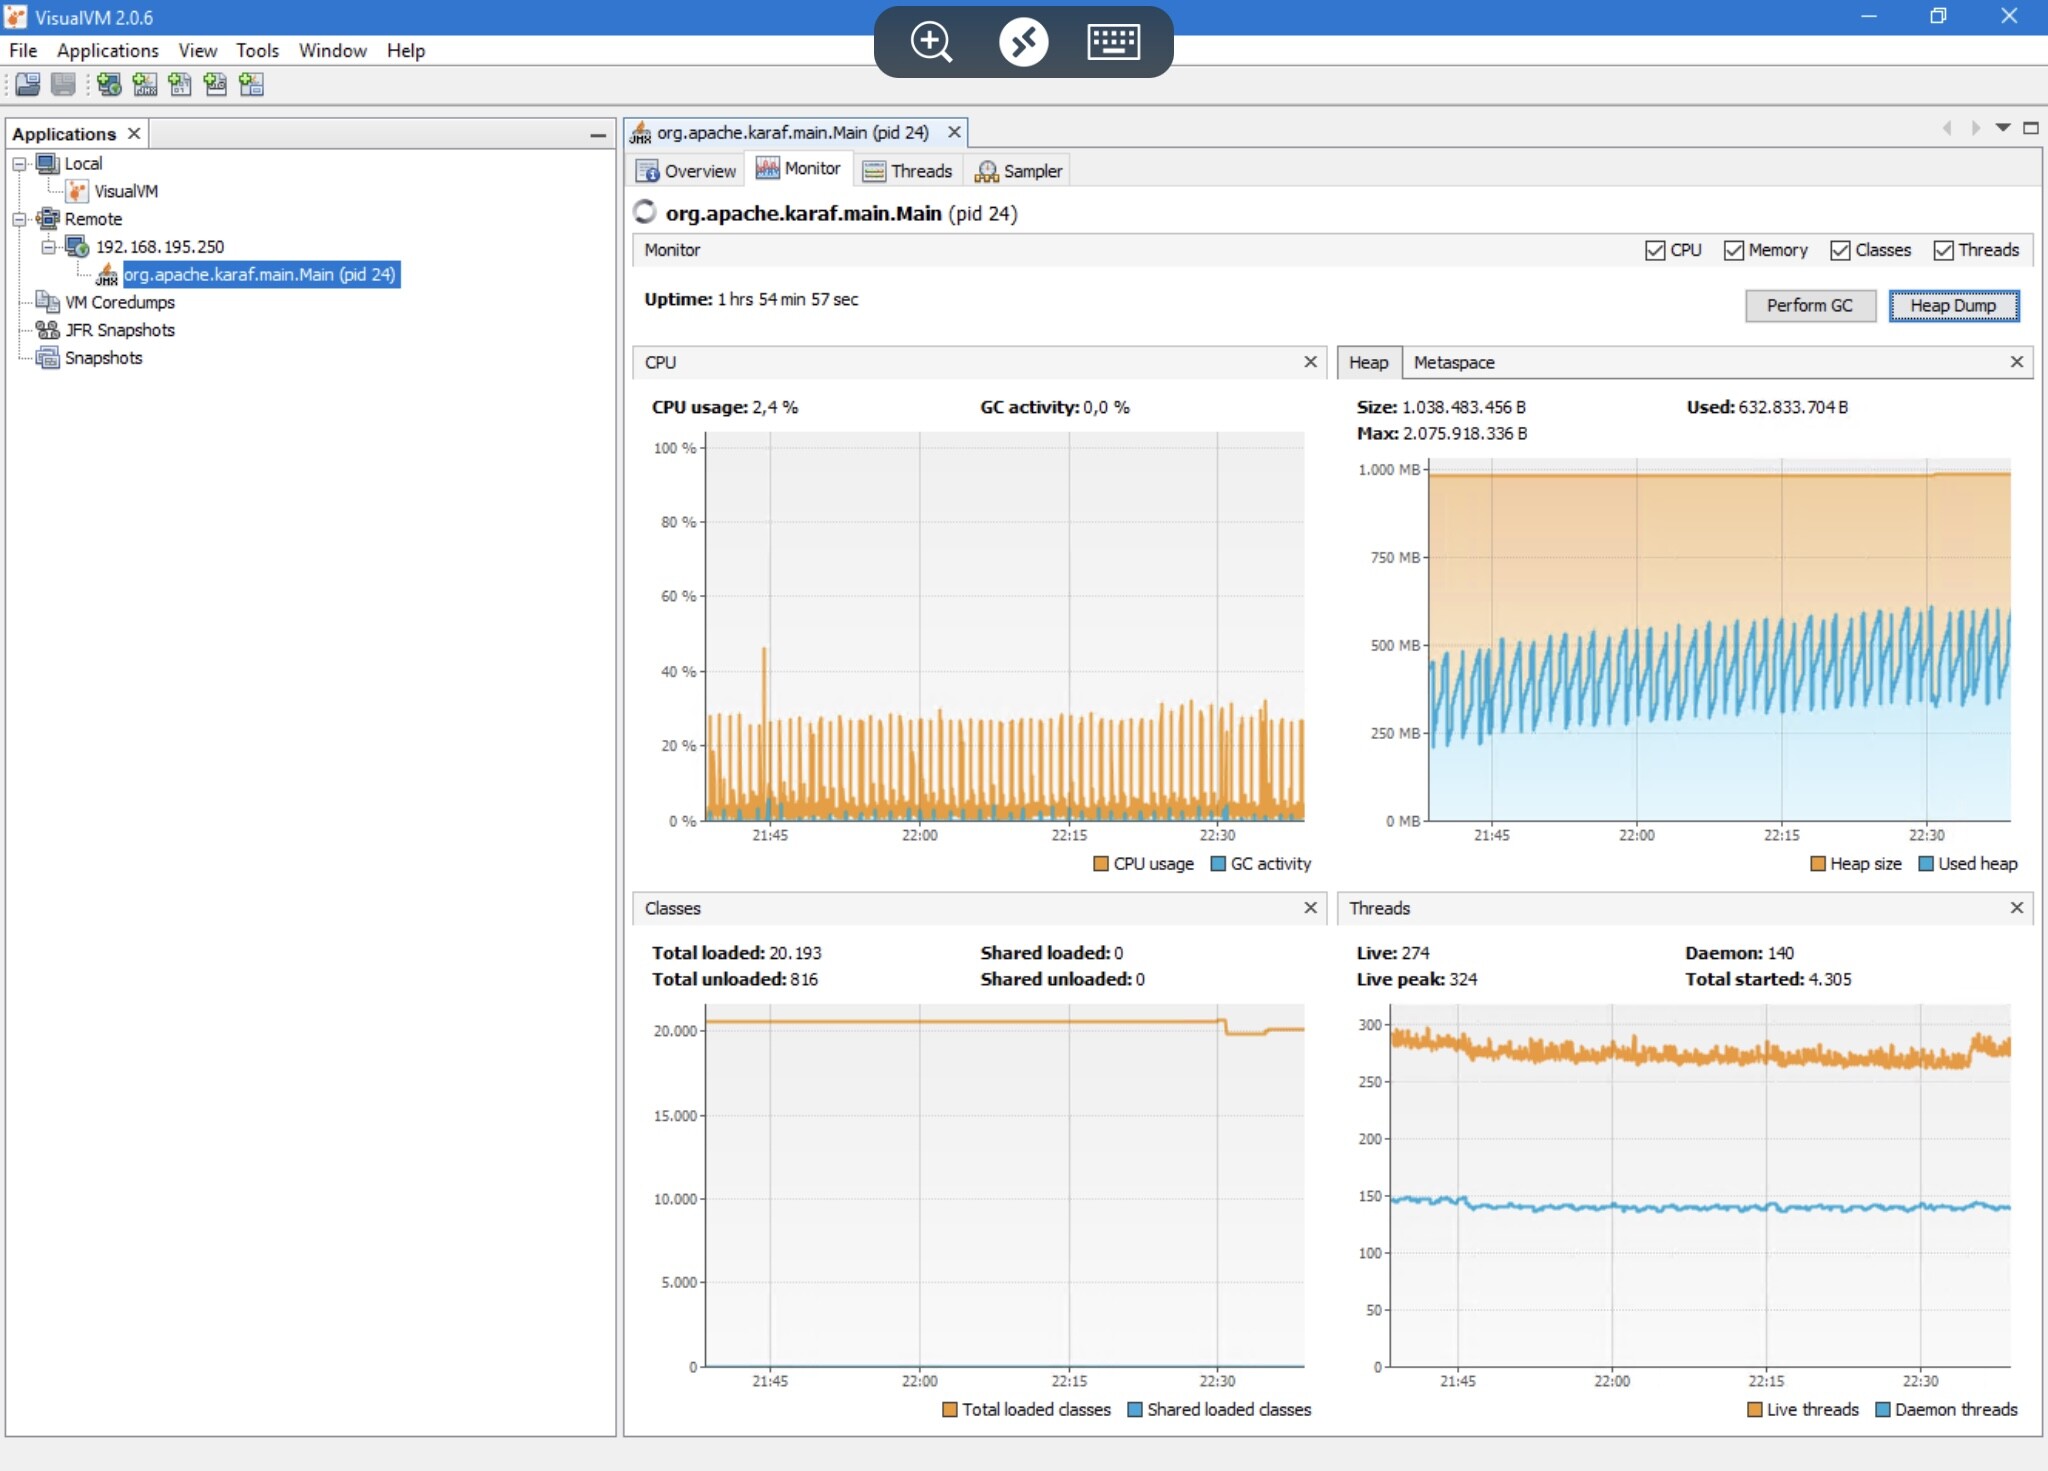
Task: Click the Perform GC button
Action: [x=1809, y=306]
